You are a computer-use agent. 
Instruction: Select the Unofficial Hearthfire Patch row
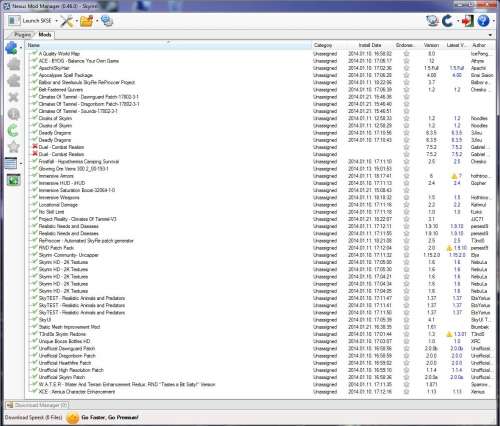tap(260, 363)
